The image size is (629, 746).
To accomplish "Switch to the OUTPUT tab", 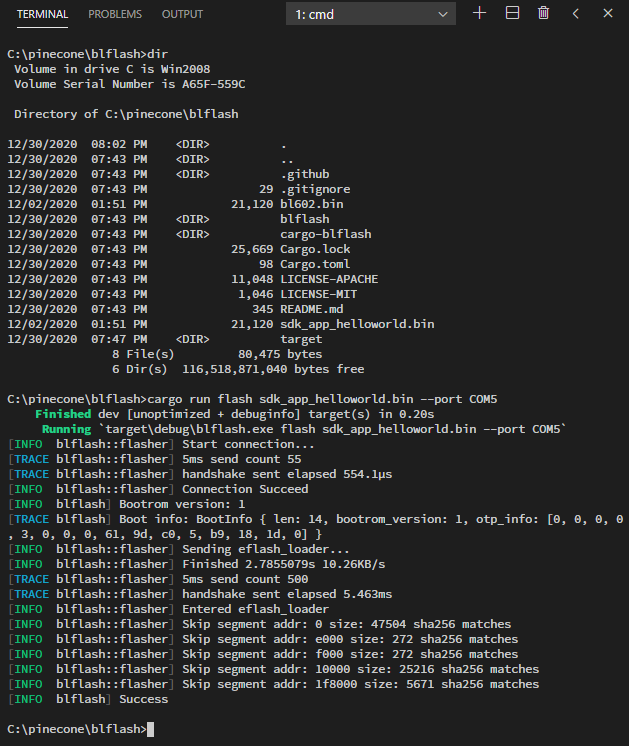I will click(x=182, y=14).
